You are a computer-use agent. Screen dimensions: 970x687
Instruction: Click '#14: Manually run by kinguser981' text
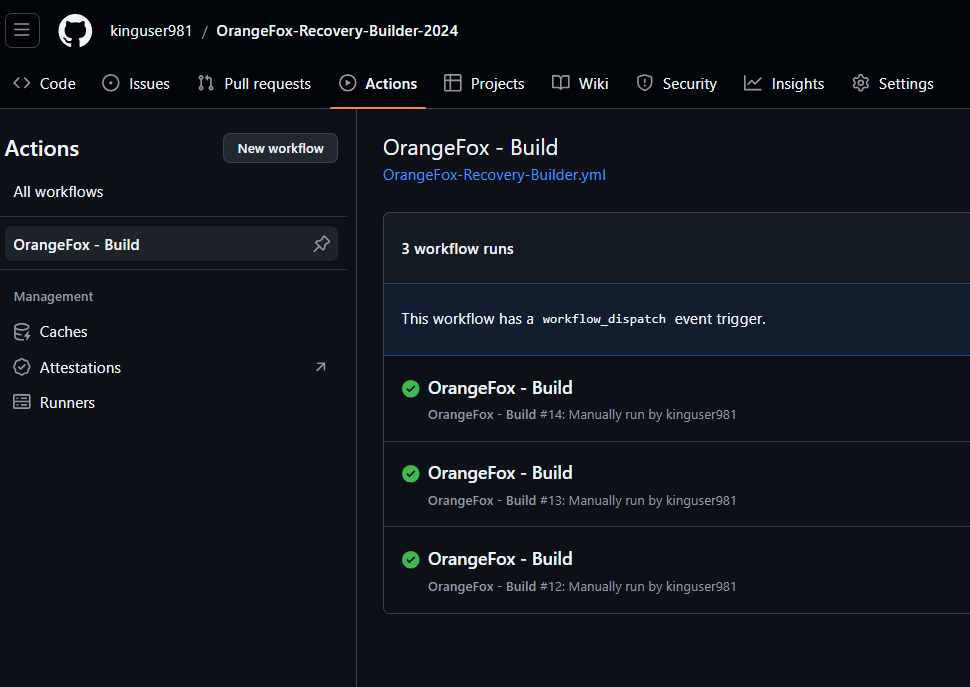point(638,414)
